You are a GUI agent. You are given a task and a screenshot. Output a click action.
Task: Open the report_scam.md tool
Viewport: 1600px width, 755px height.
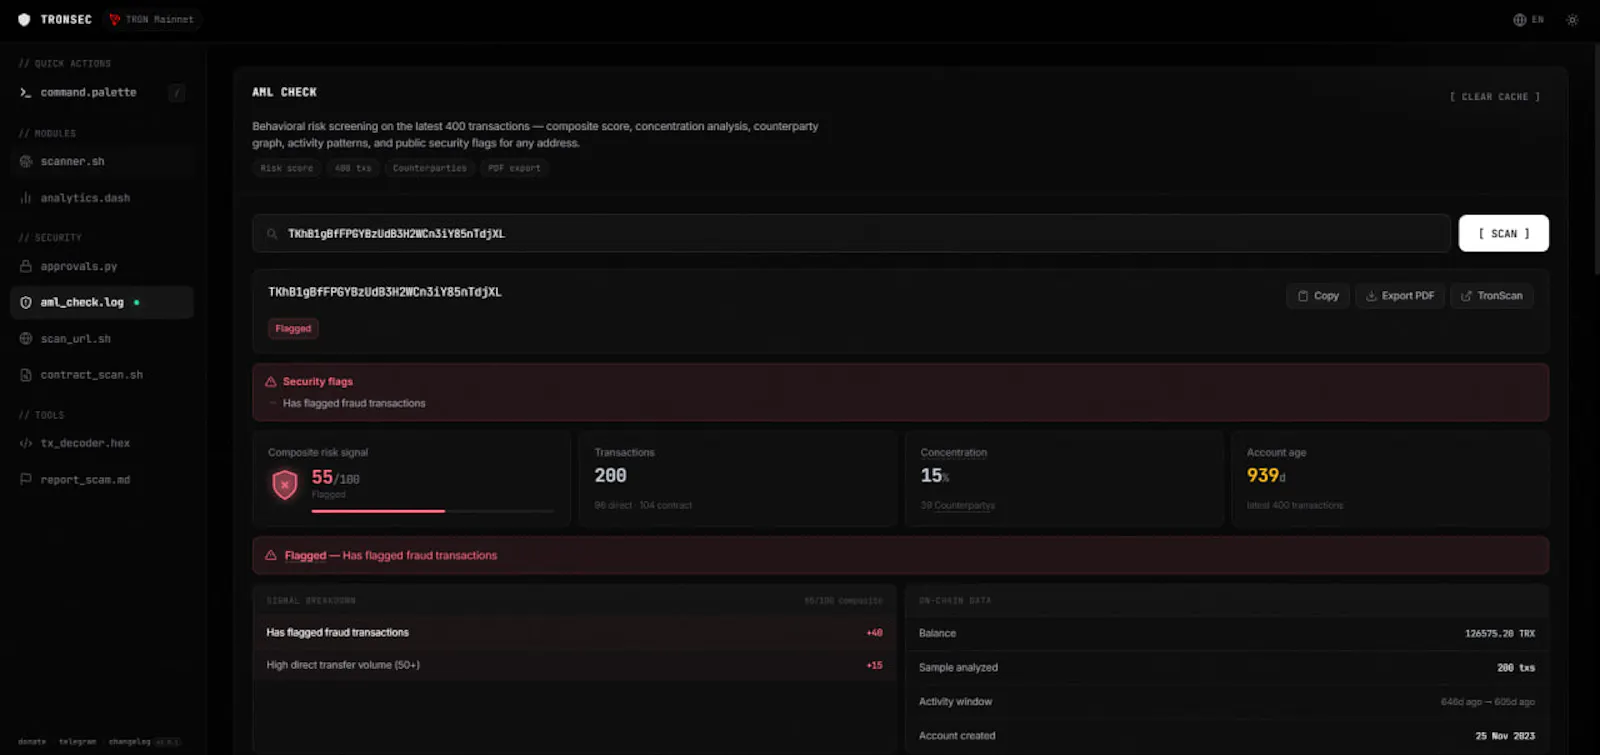click(x=102, y=479)
